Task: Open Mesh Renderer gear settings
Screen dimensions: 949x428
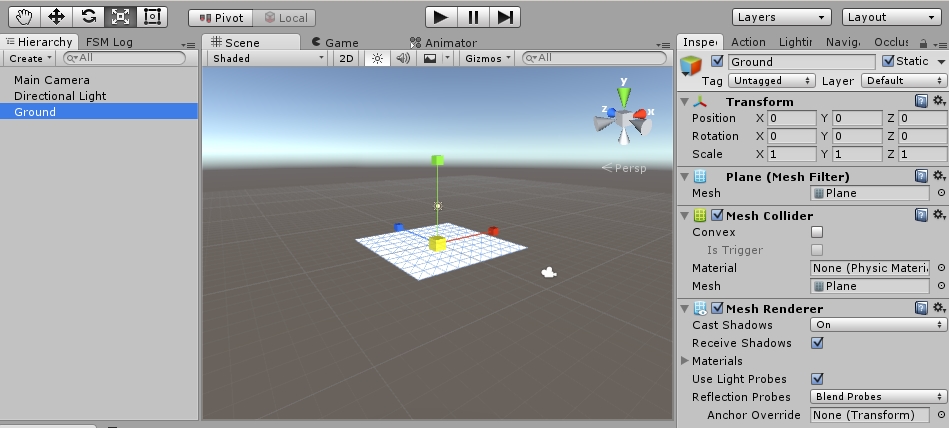Action: click(x=939, y=308)
